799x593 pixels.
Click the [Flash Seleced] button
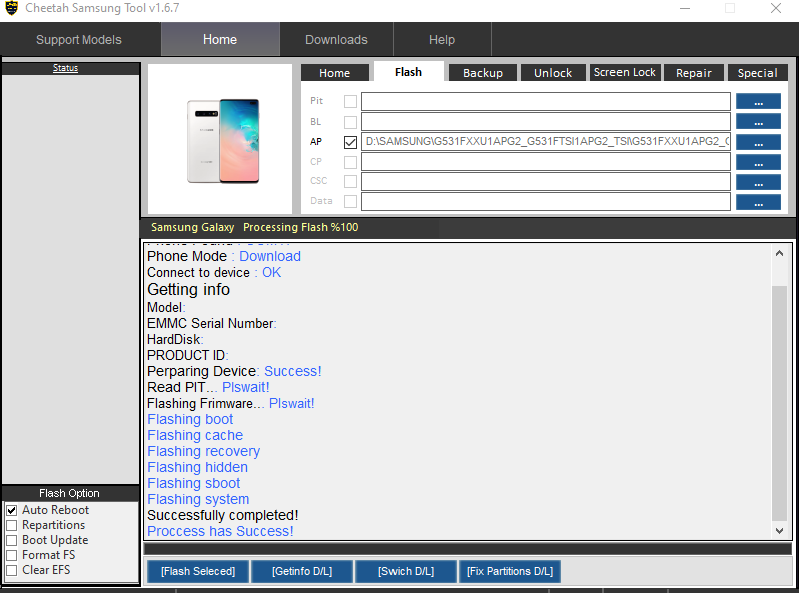[x=198, y=571]
